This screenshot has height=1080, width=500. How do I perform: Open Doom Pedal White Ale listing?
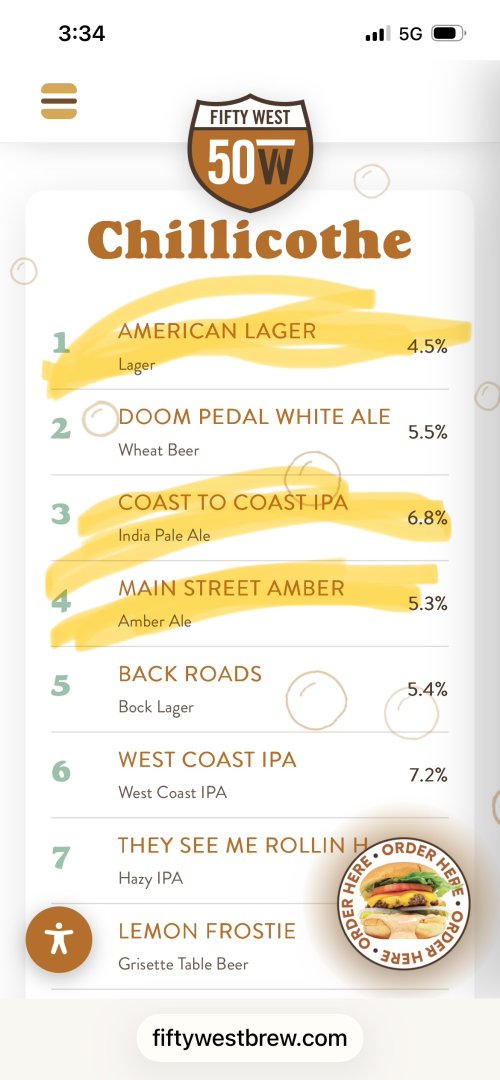pyautogui.click(x=250, y=432)
